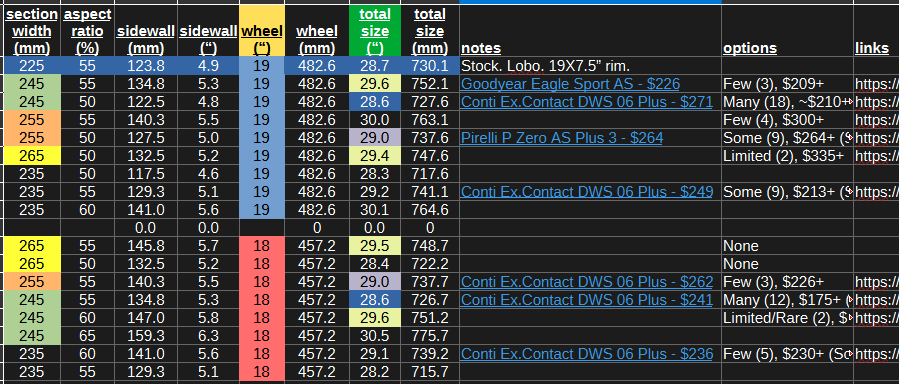The width and height of the screenshot is (899, 384).
Task: Select the highlighted 29.4 cell
Action: pos(375,156)
